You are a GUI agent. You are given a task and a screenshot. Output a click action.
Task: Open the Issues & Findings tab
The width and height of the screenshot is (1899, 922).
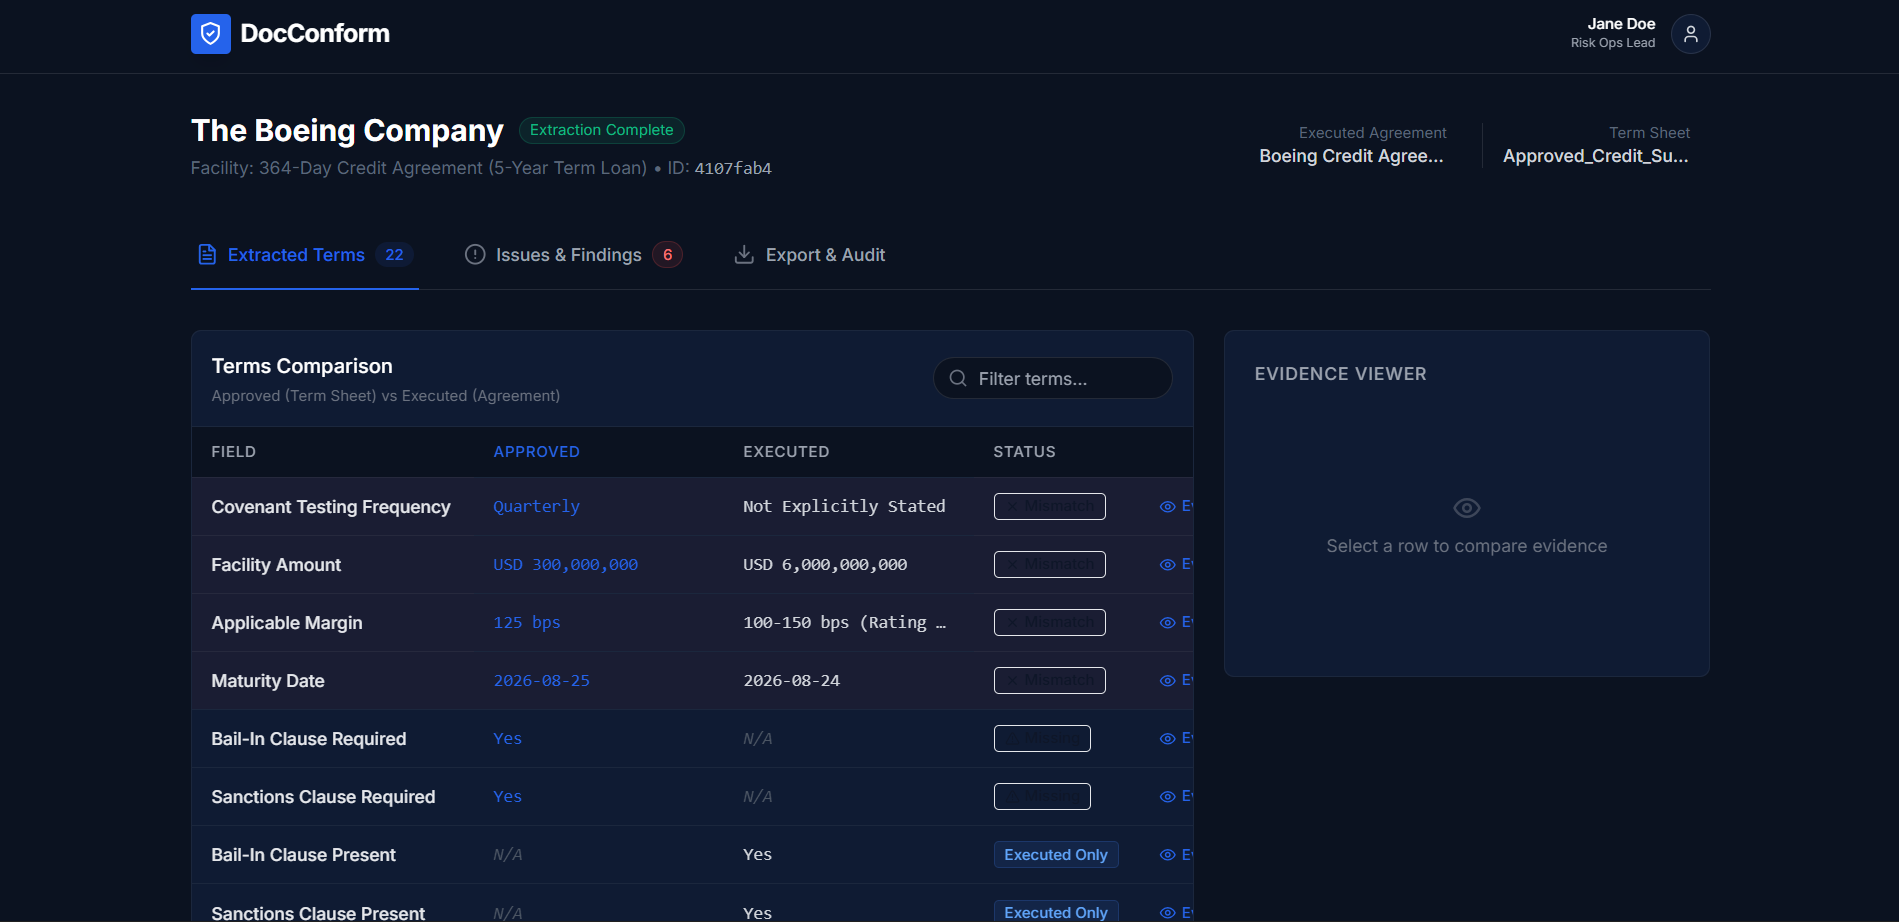pyautogui.click(x=573, y=255)
